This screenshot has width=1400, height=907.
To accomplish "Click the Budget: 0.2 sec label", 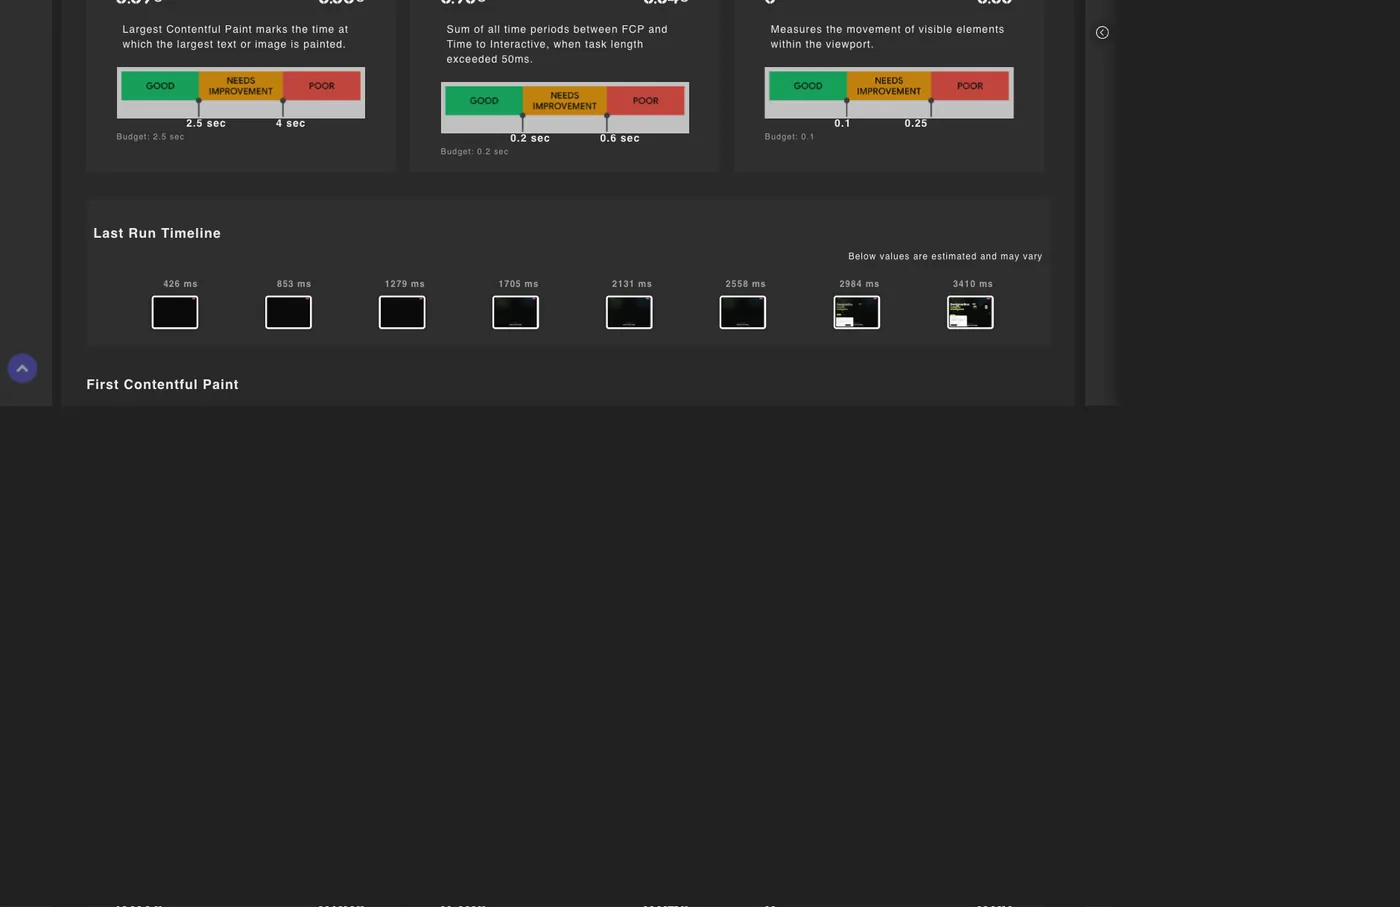I will [474, 152].
